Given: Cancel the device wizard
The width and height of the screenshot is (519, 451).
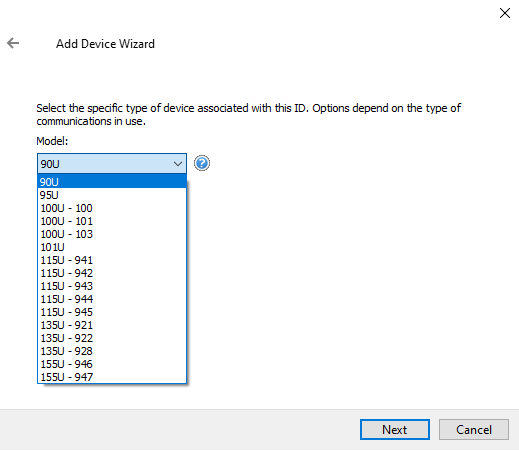Looking at the screenshot, I should [474, 429].
